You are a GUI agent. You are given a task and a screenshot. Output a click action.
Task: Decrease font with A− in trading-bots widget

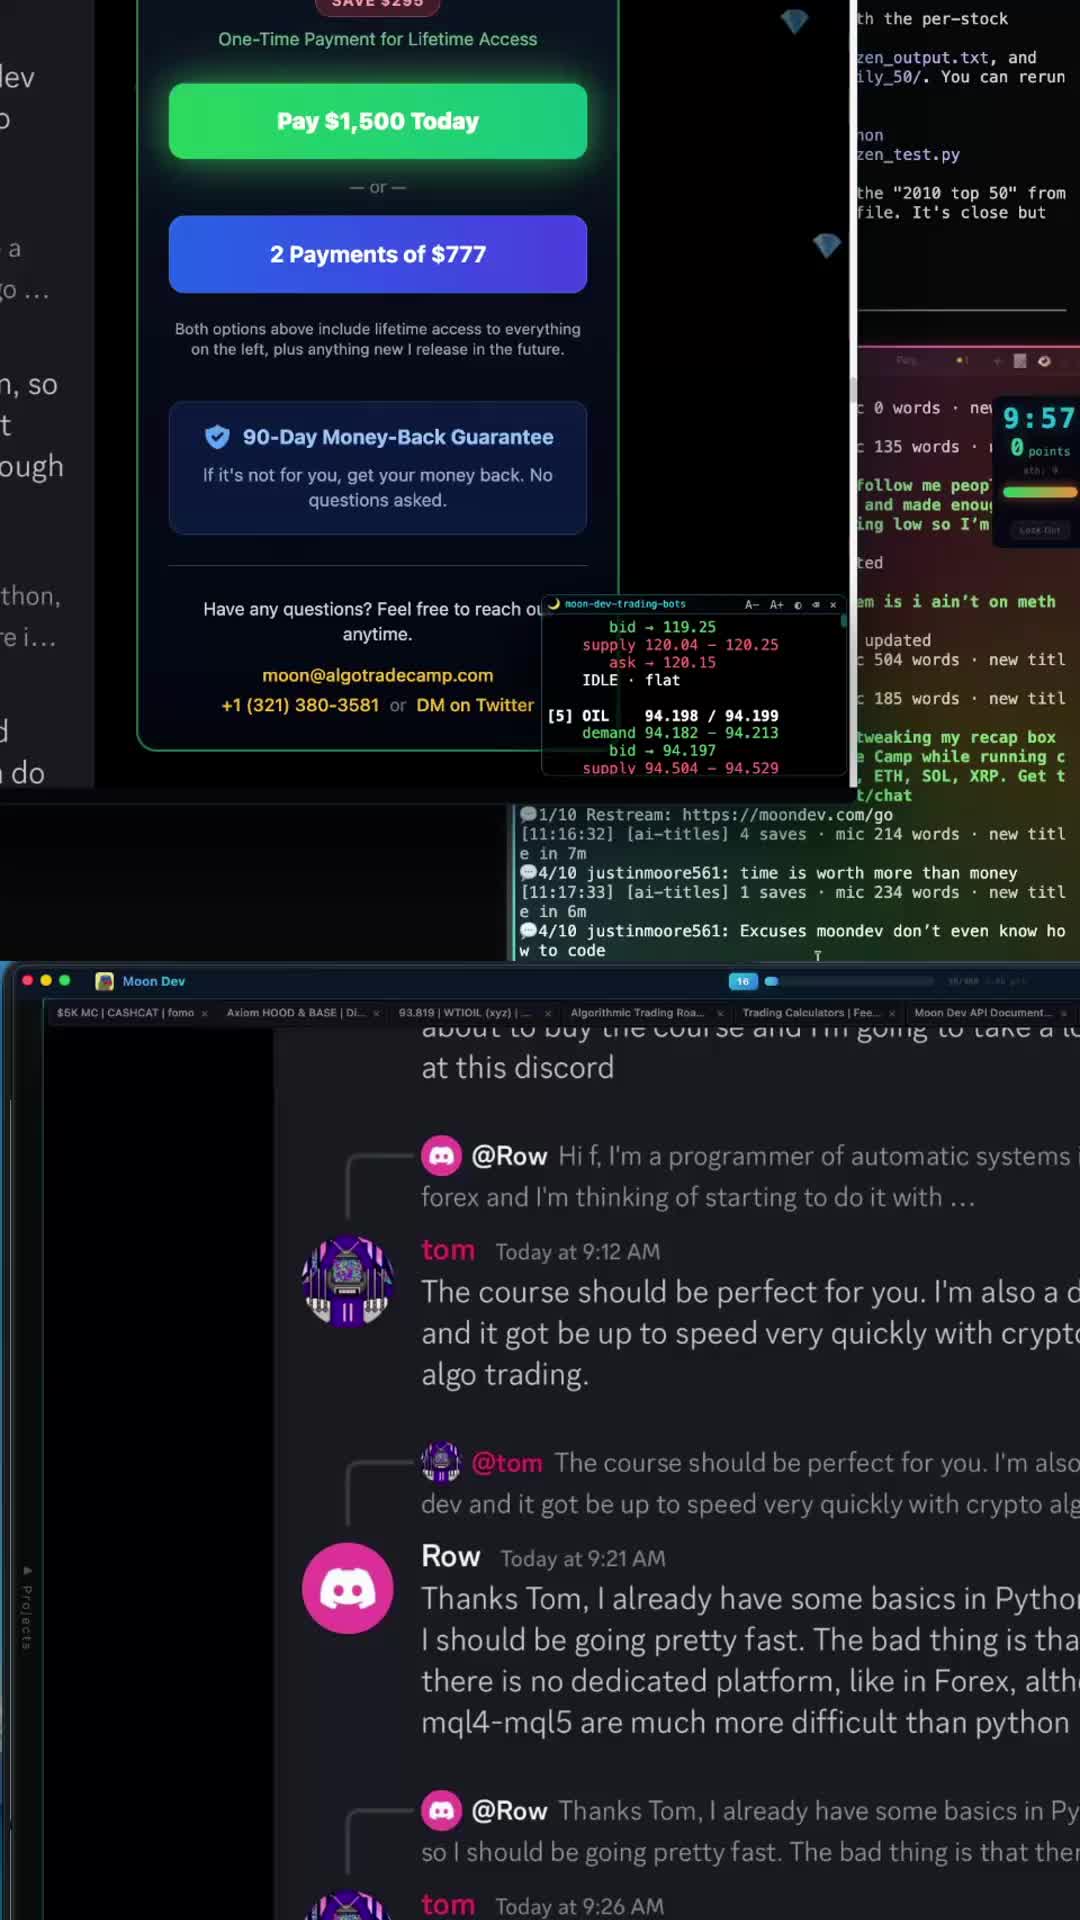click(752, 604)
